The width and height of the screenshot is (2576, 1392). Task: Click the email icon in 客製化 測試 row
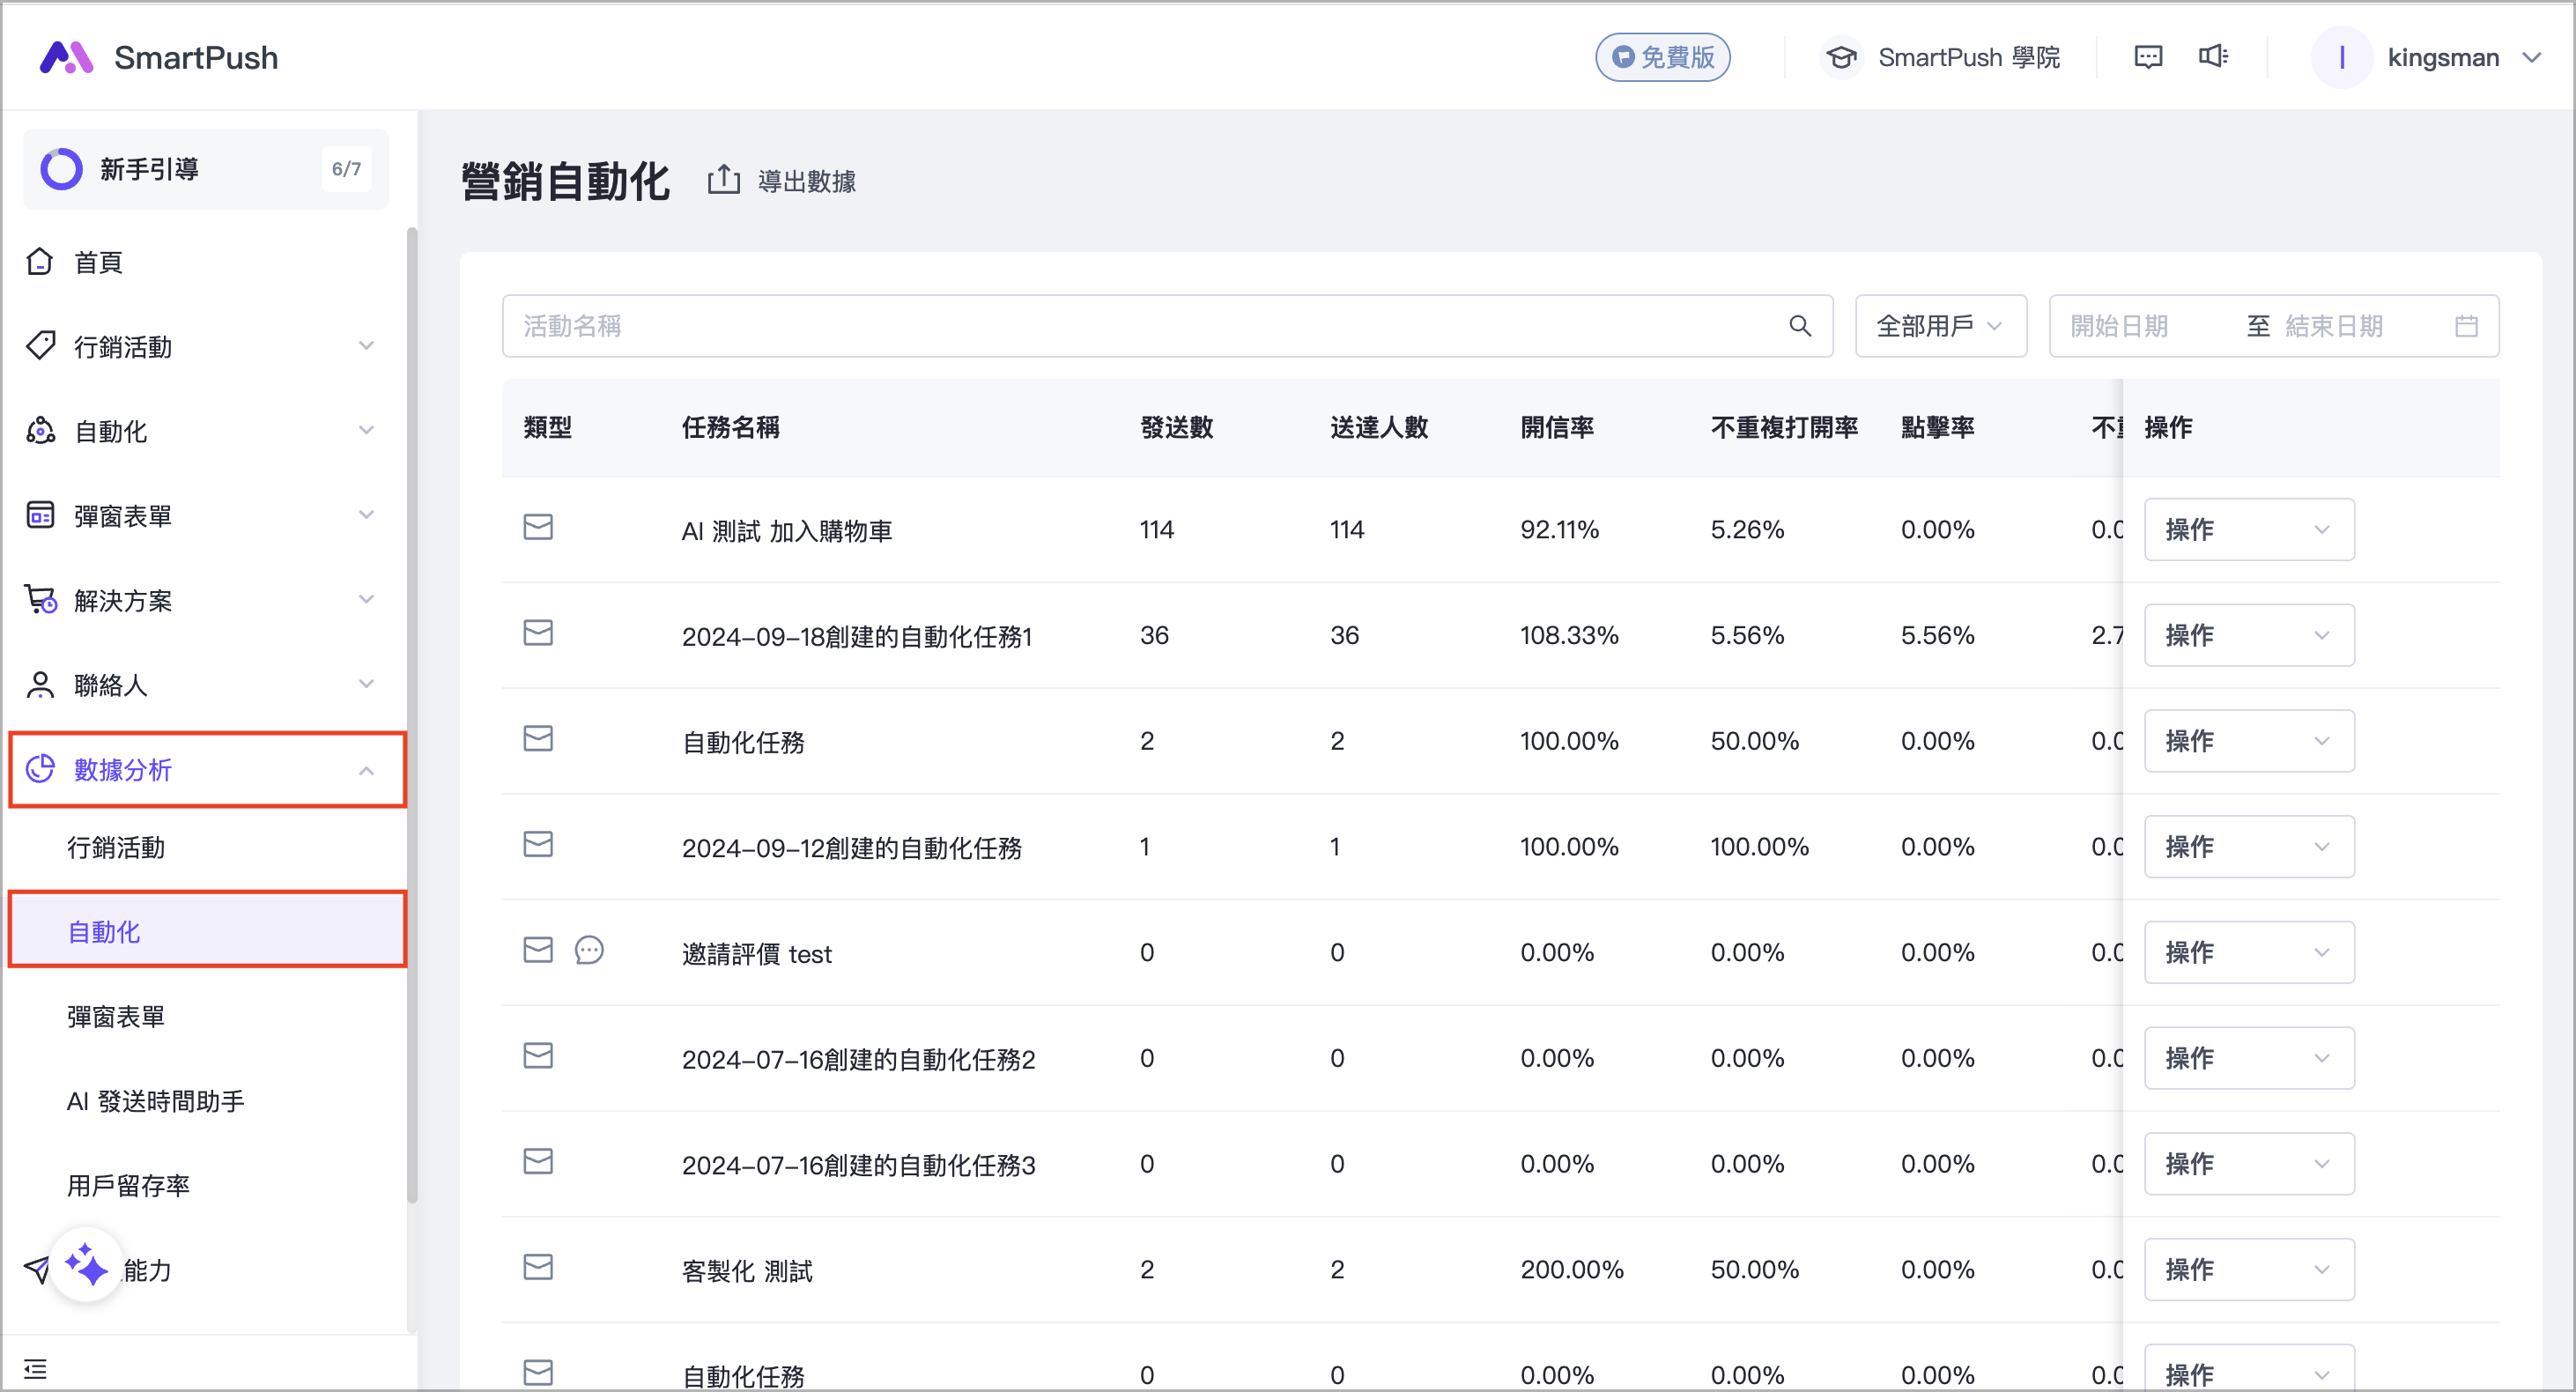point(538,1267)
